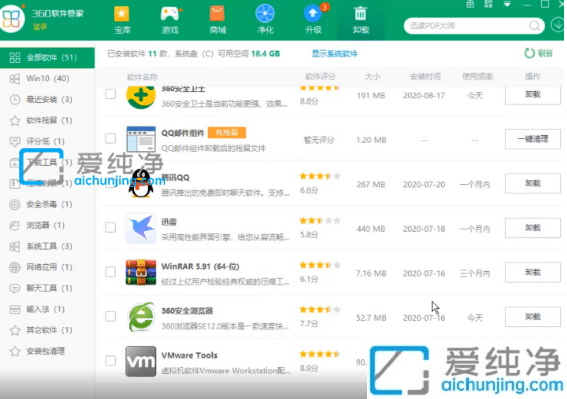
Task: Click the 迅雷 bird icon
Action: (141, 228)
